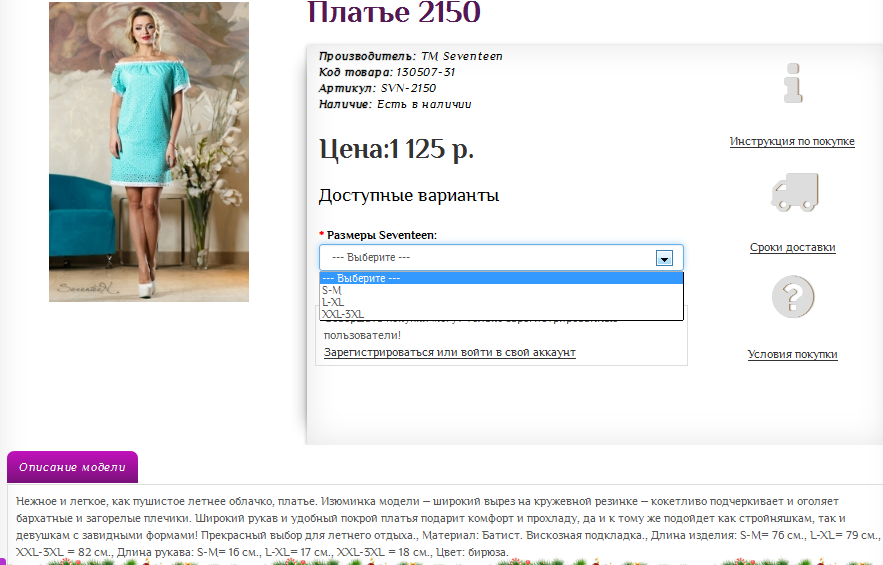Screen dimensions: 883x565
Task: Click the price text Цена:1 125 р.
Action: pos(396,149)
